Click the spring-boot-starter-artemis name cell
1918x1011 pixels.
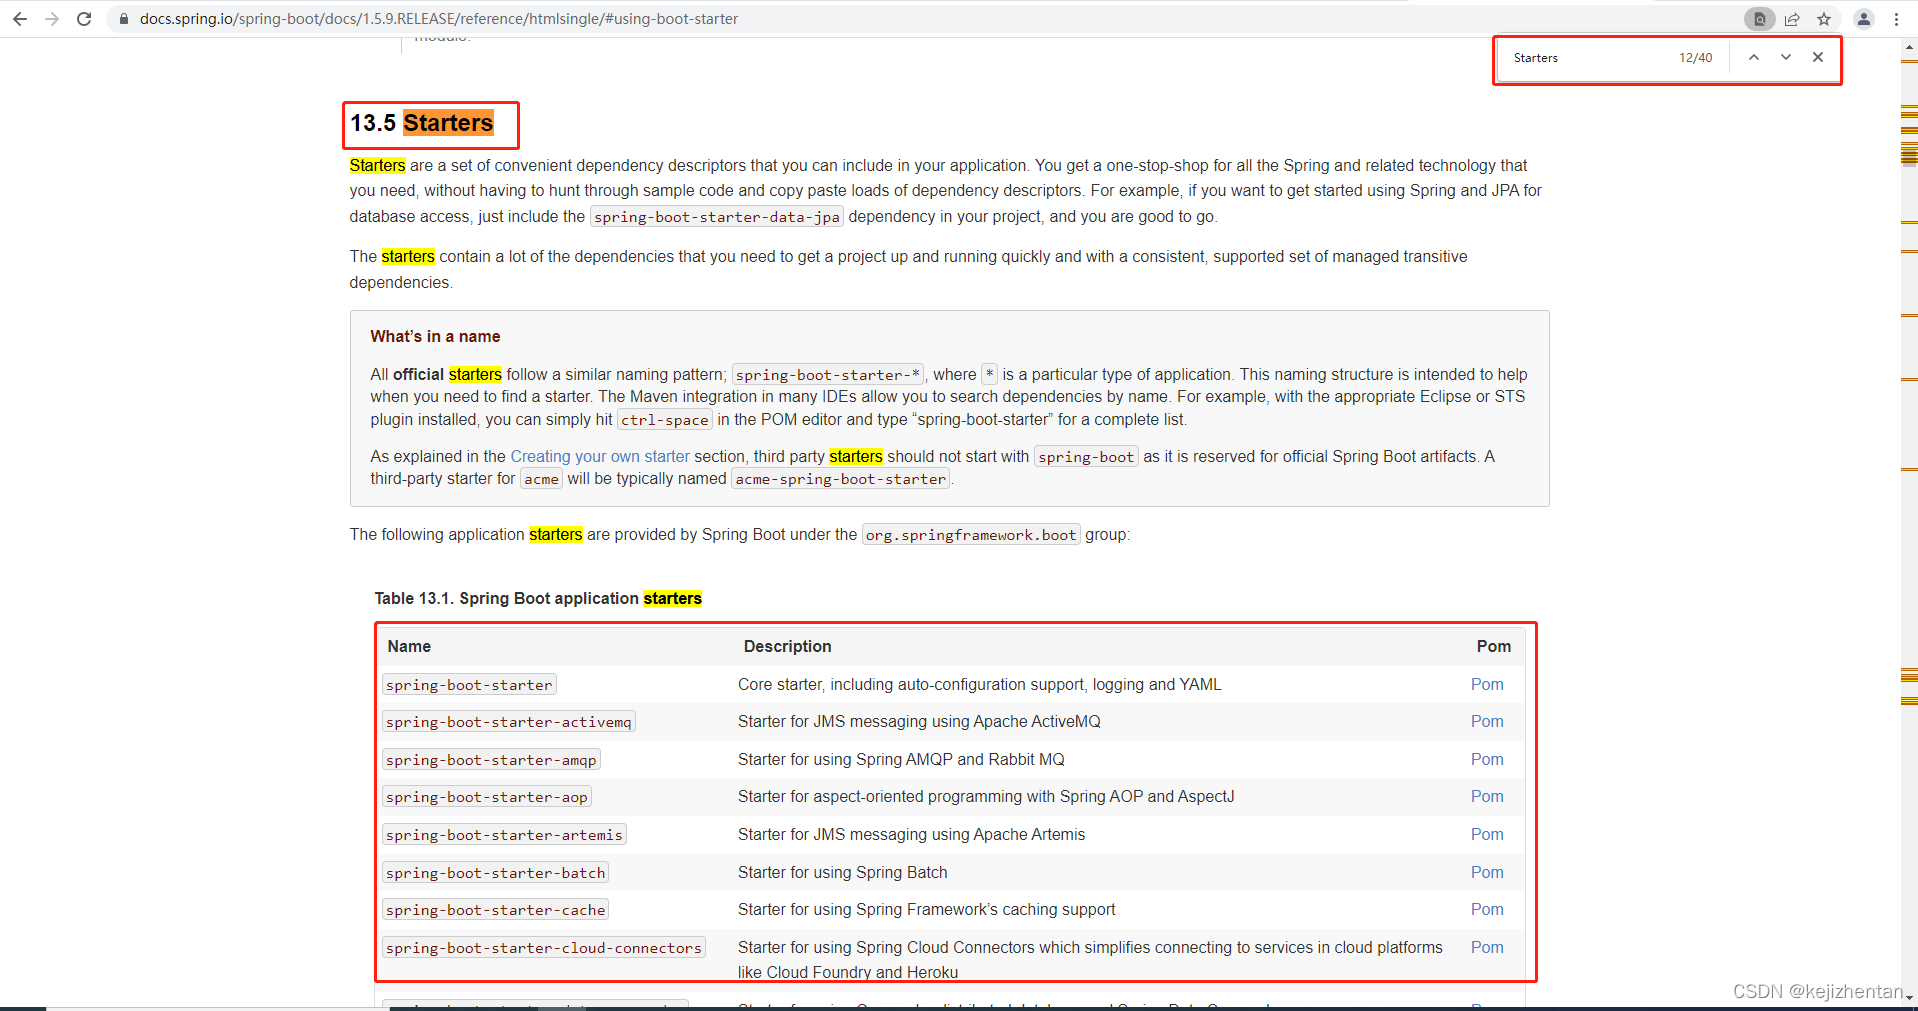pyautogui.click(x=504, y=835)
